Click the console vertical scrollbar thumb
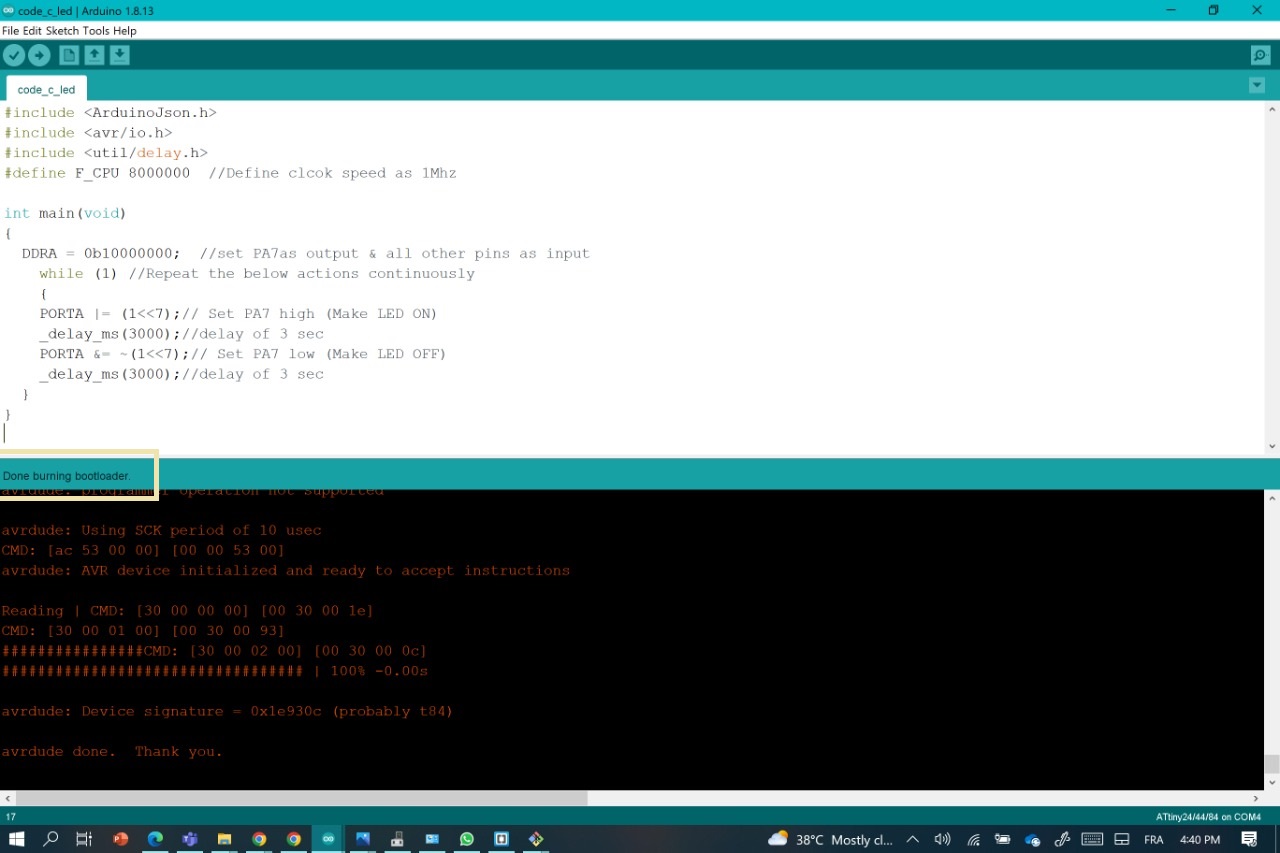Screen dimensions: 1280x853 click(1272, 764)
